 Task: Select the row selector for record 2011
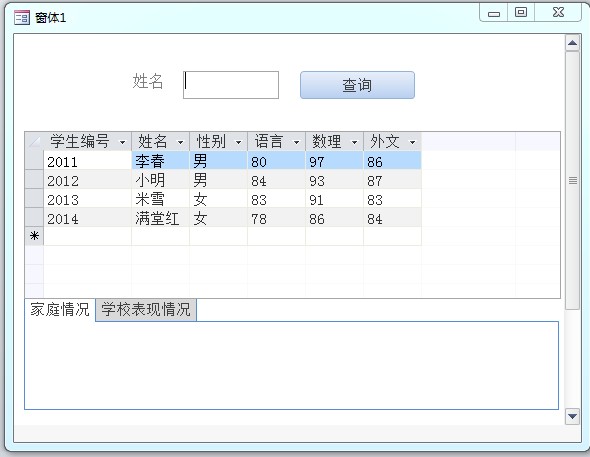(x=34, y=160)
